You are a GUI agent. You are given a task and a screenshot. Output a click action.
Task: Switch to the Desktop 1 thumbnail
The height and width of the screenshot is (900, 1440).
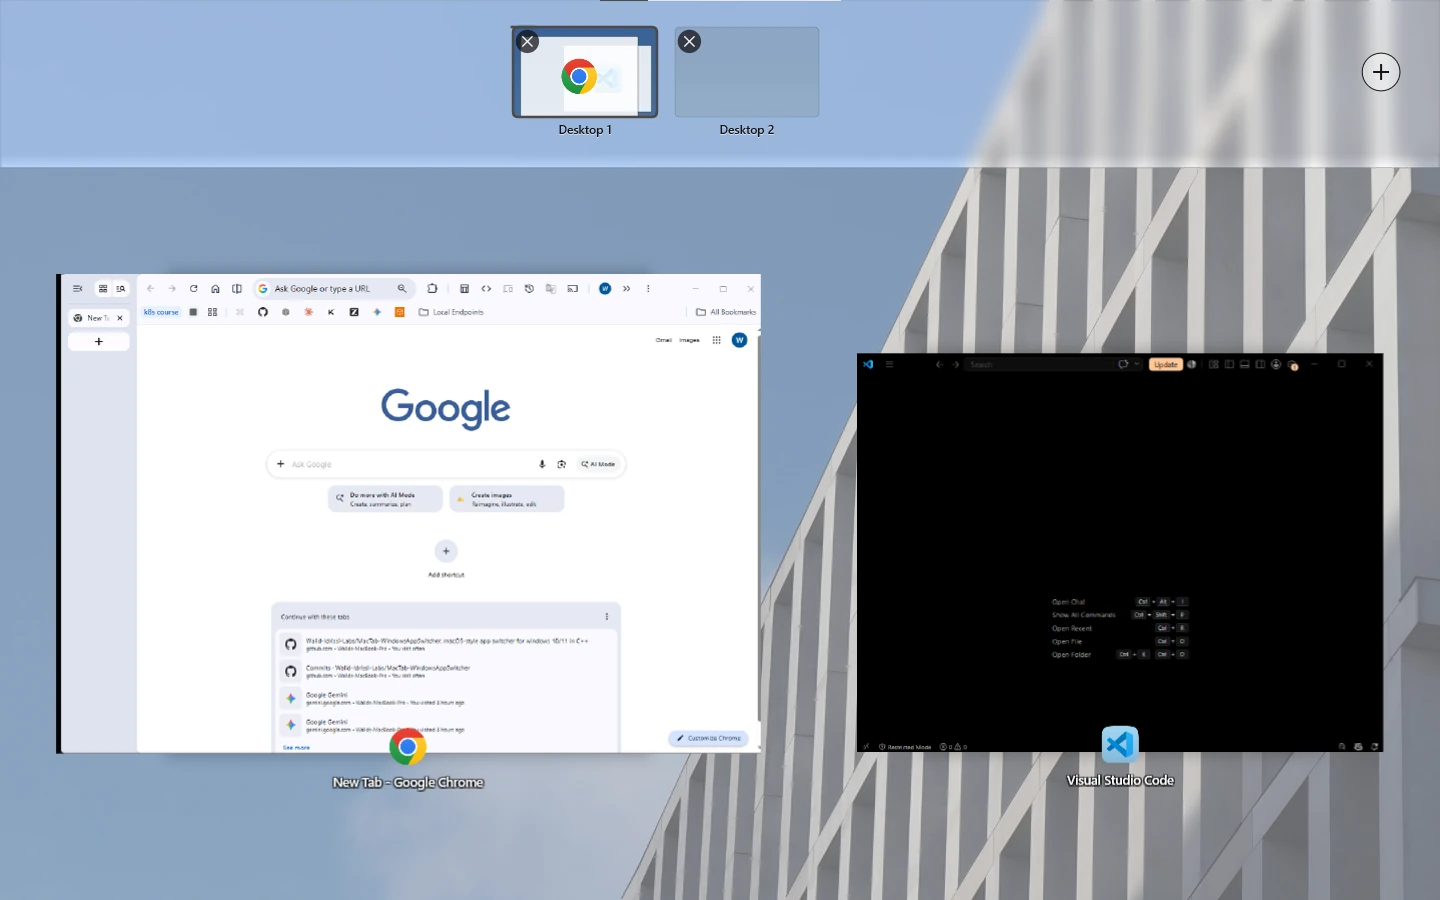pyautogui.click(x=585, y=72)
